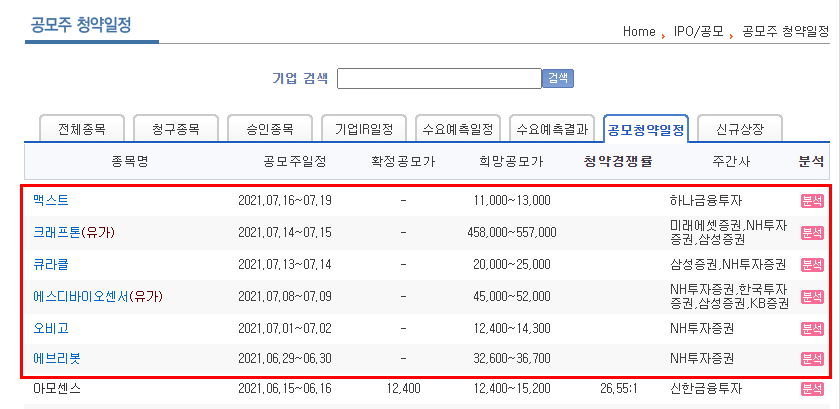Click 아모센스 confirmed price 12,400

[x=403, y=389]
